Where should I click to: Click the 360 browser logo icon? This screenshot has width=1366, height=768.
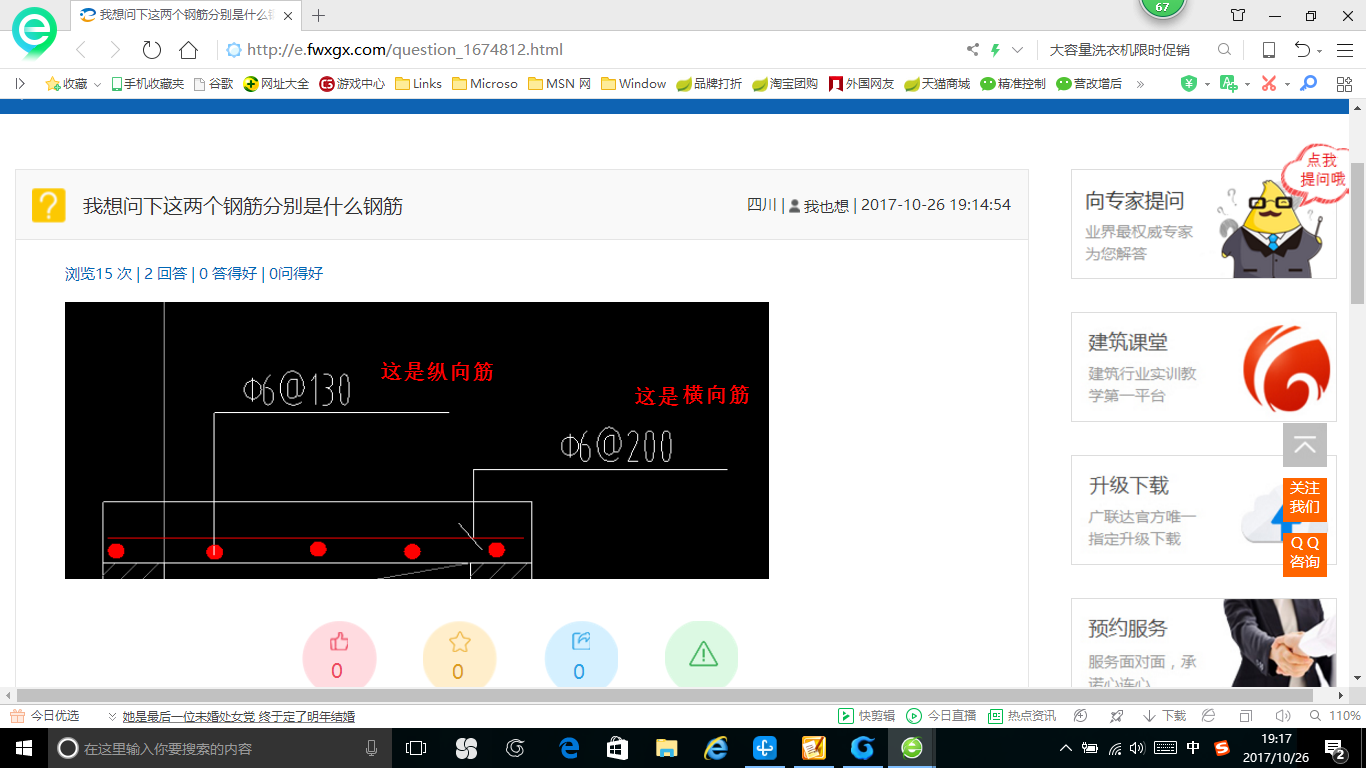click(35, 32)
